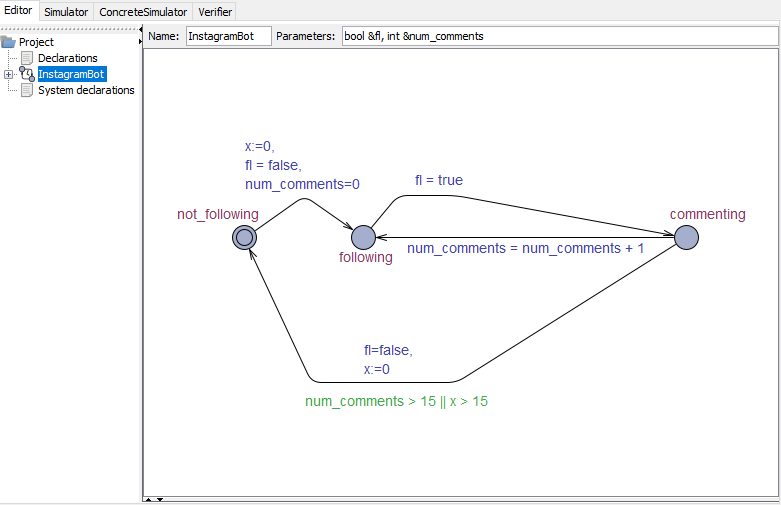
Task: Collapse the left panel using divider arrow
Action: 140,28
